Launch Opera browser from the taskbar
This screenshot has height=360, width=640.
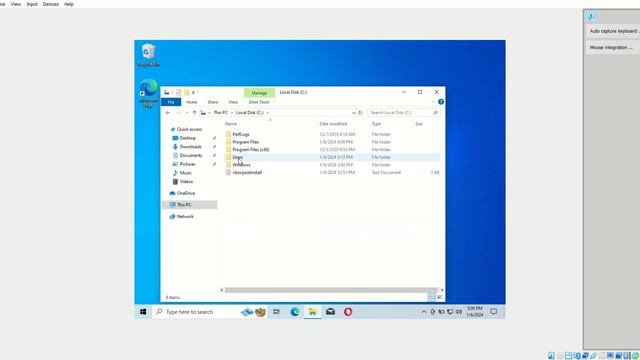348,312
